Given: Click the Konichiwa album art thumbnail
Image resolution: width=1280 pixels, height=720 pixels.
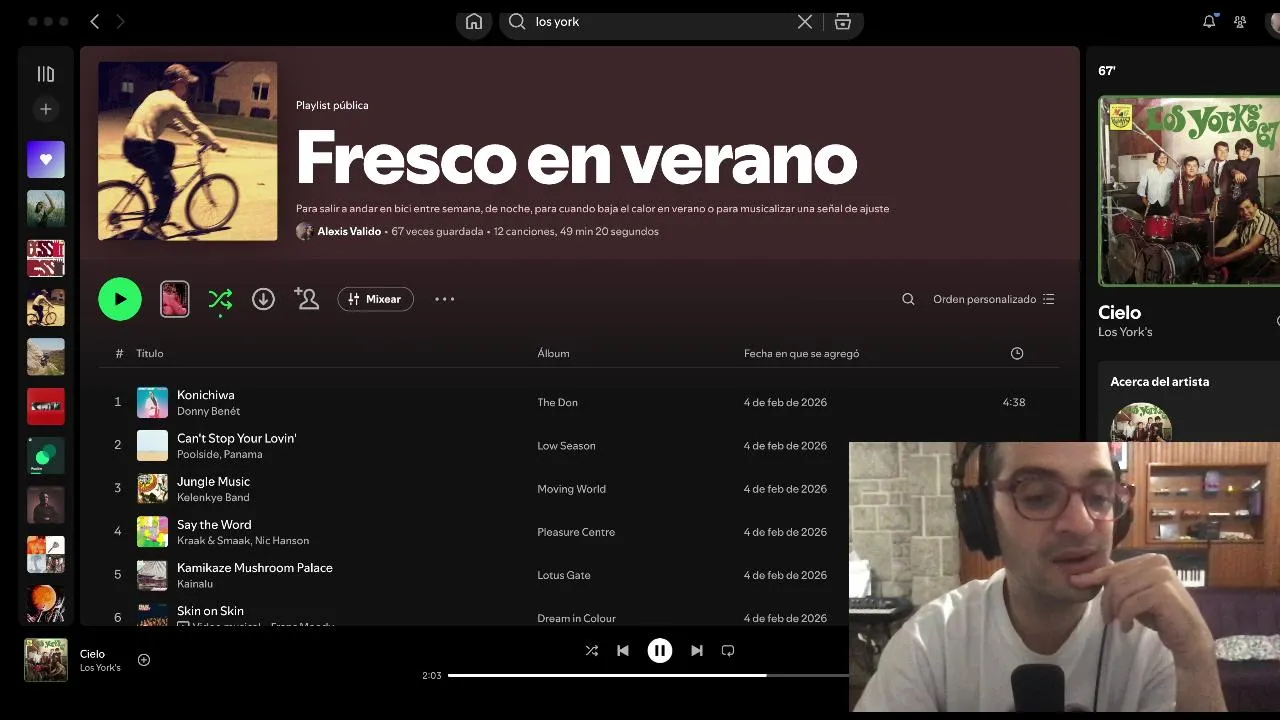Looking at the screenshot, I should 152,402.
